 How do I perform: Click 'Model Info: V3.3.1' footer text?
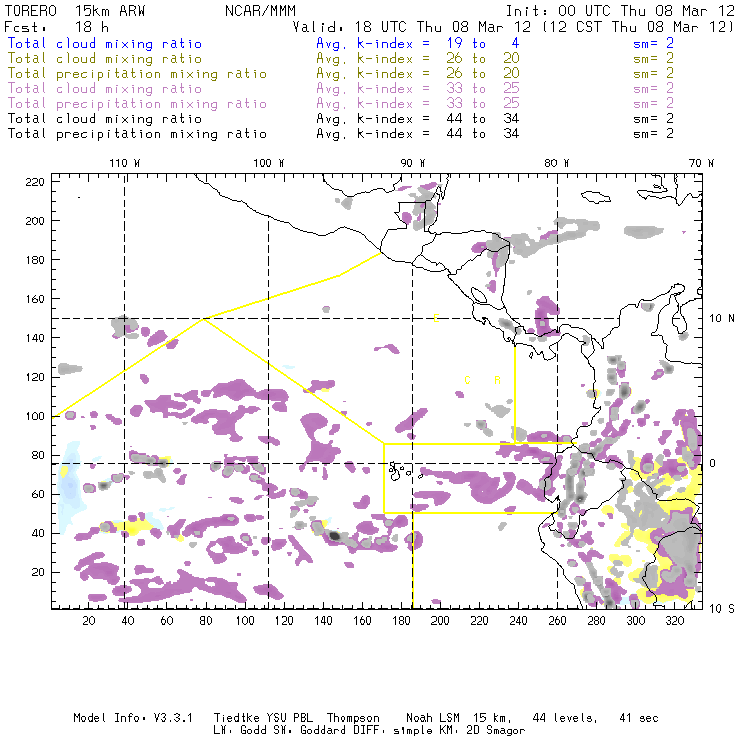[x=133, y=718]
